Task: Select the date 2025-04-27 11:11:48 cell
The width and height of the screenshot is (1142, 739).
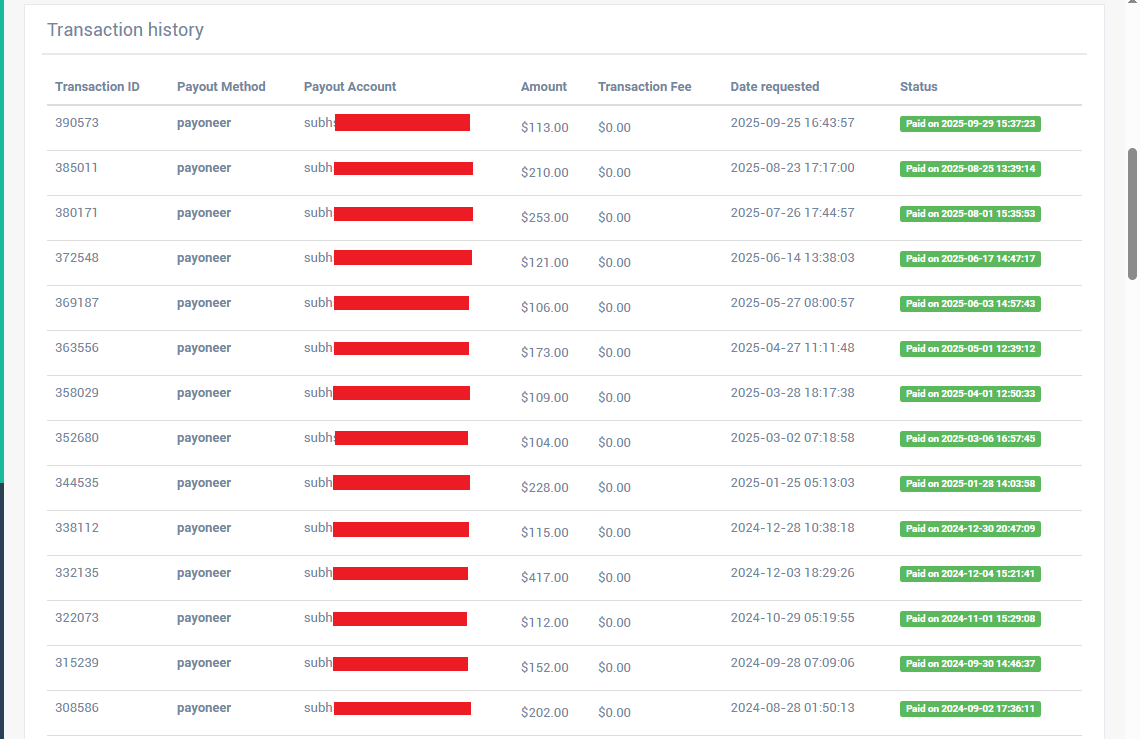Action: pyautogui.click(x=792, y=348)
